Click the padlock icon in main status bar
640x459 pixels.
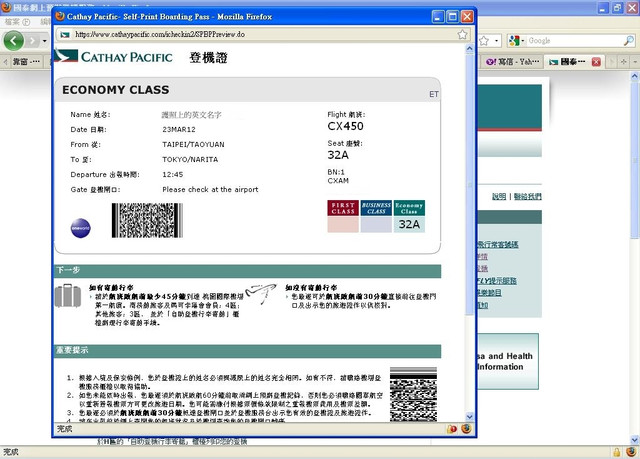pos(616,452)
